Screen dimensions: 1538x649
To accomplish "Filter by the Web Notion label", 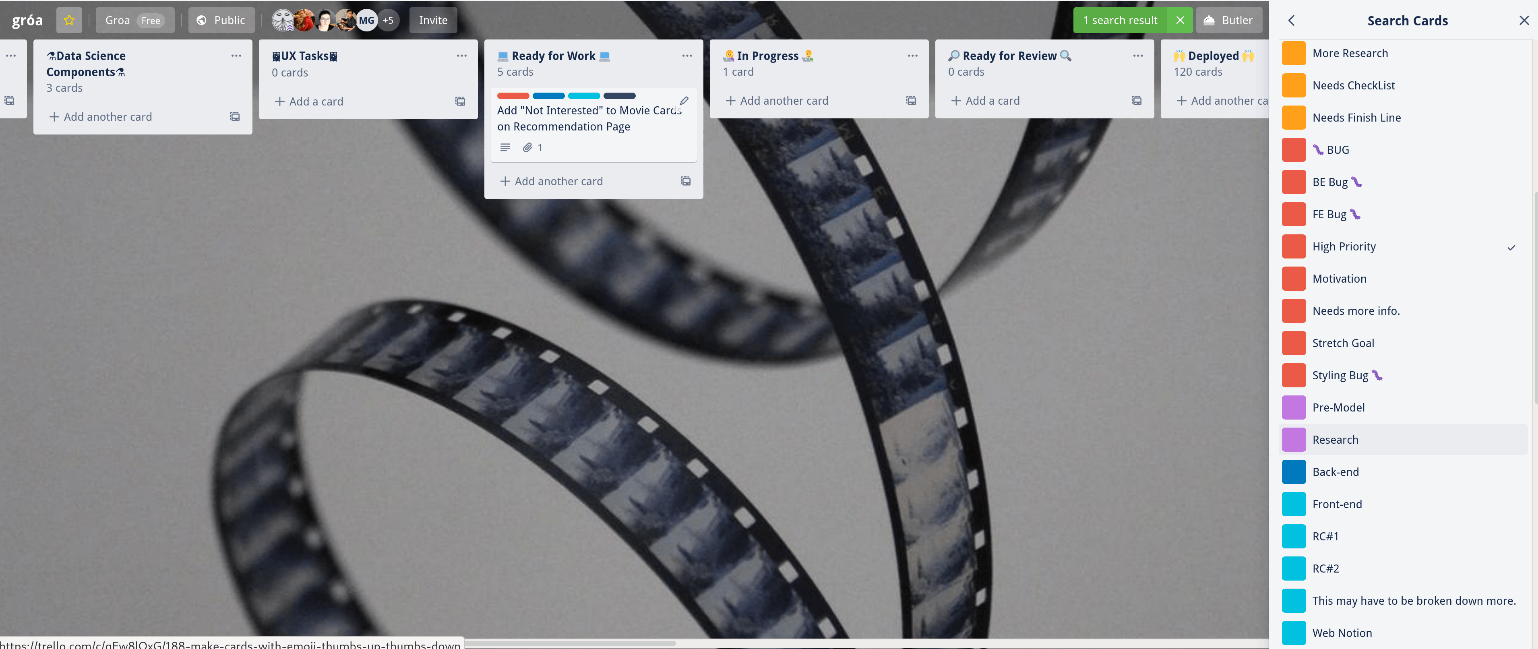I will pyautogui.click(x=1404, y=632).
